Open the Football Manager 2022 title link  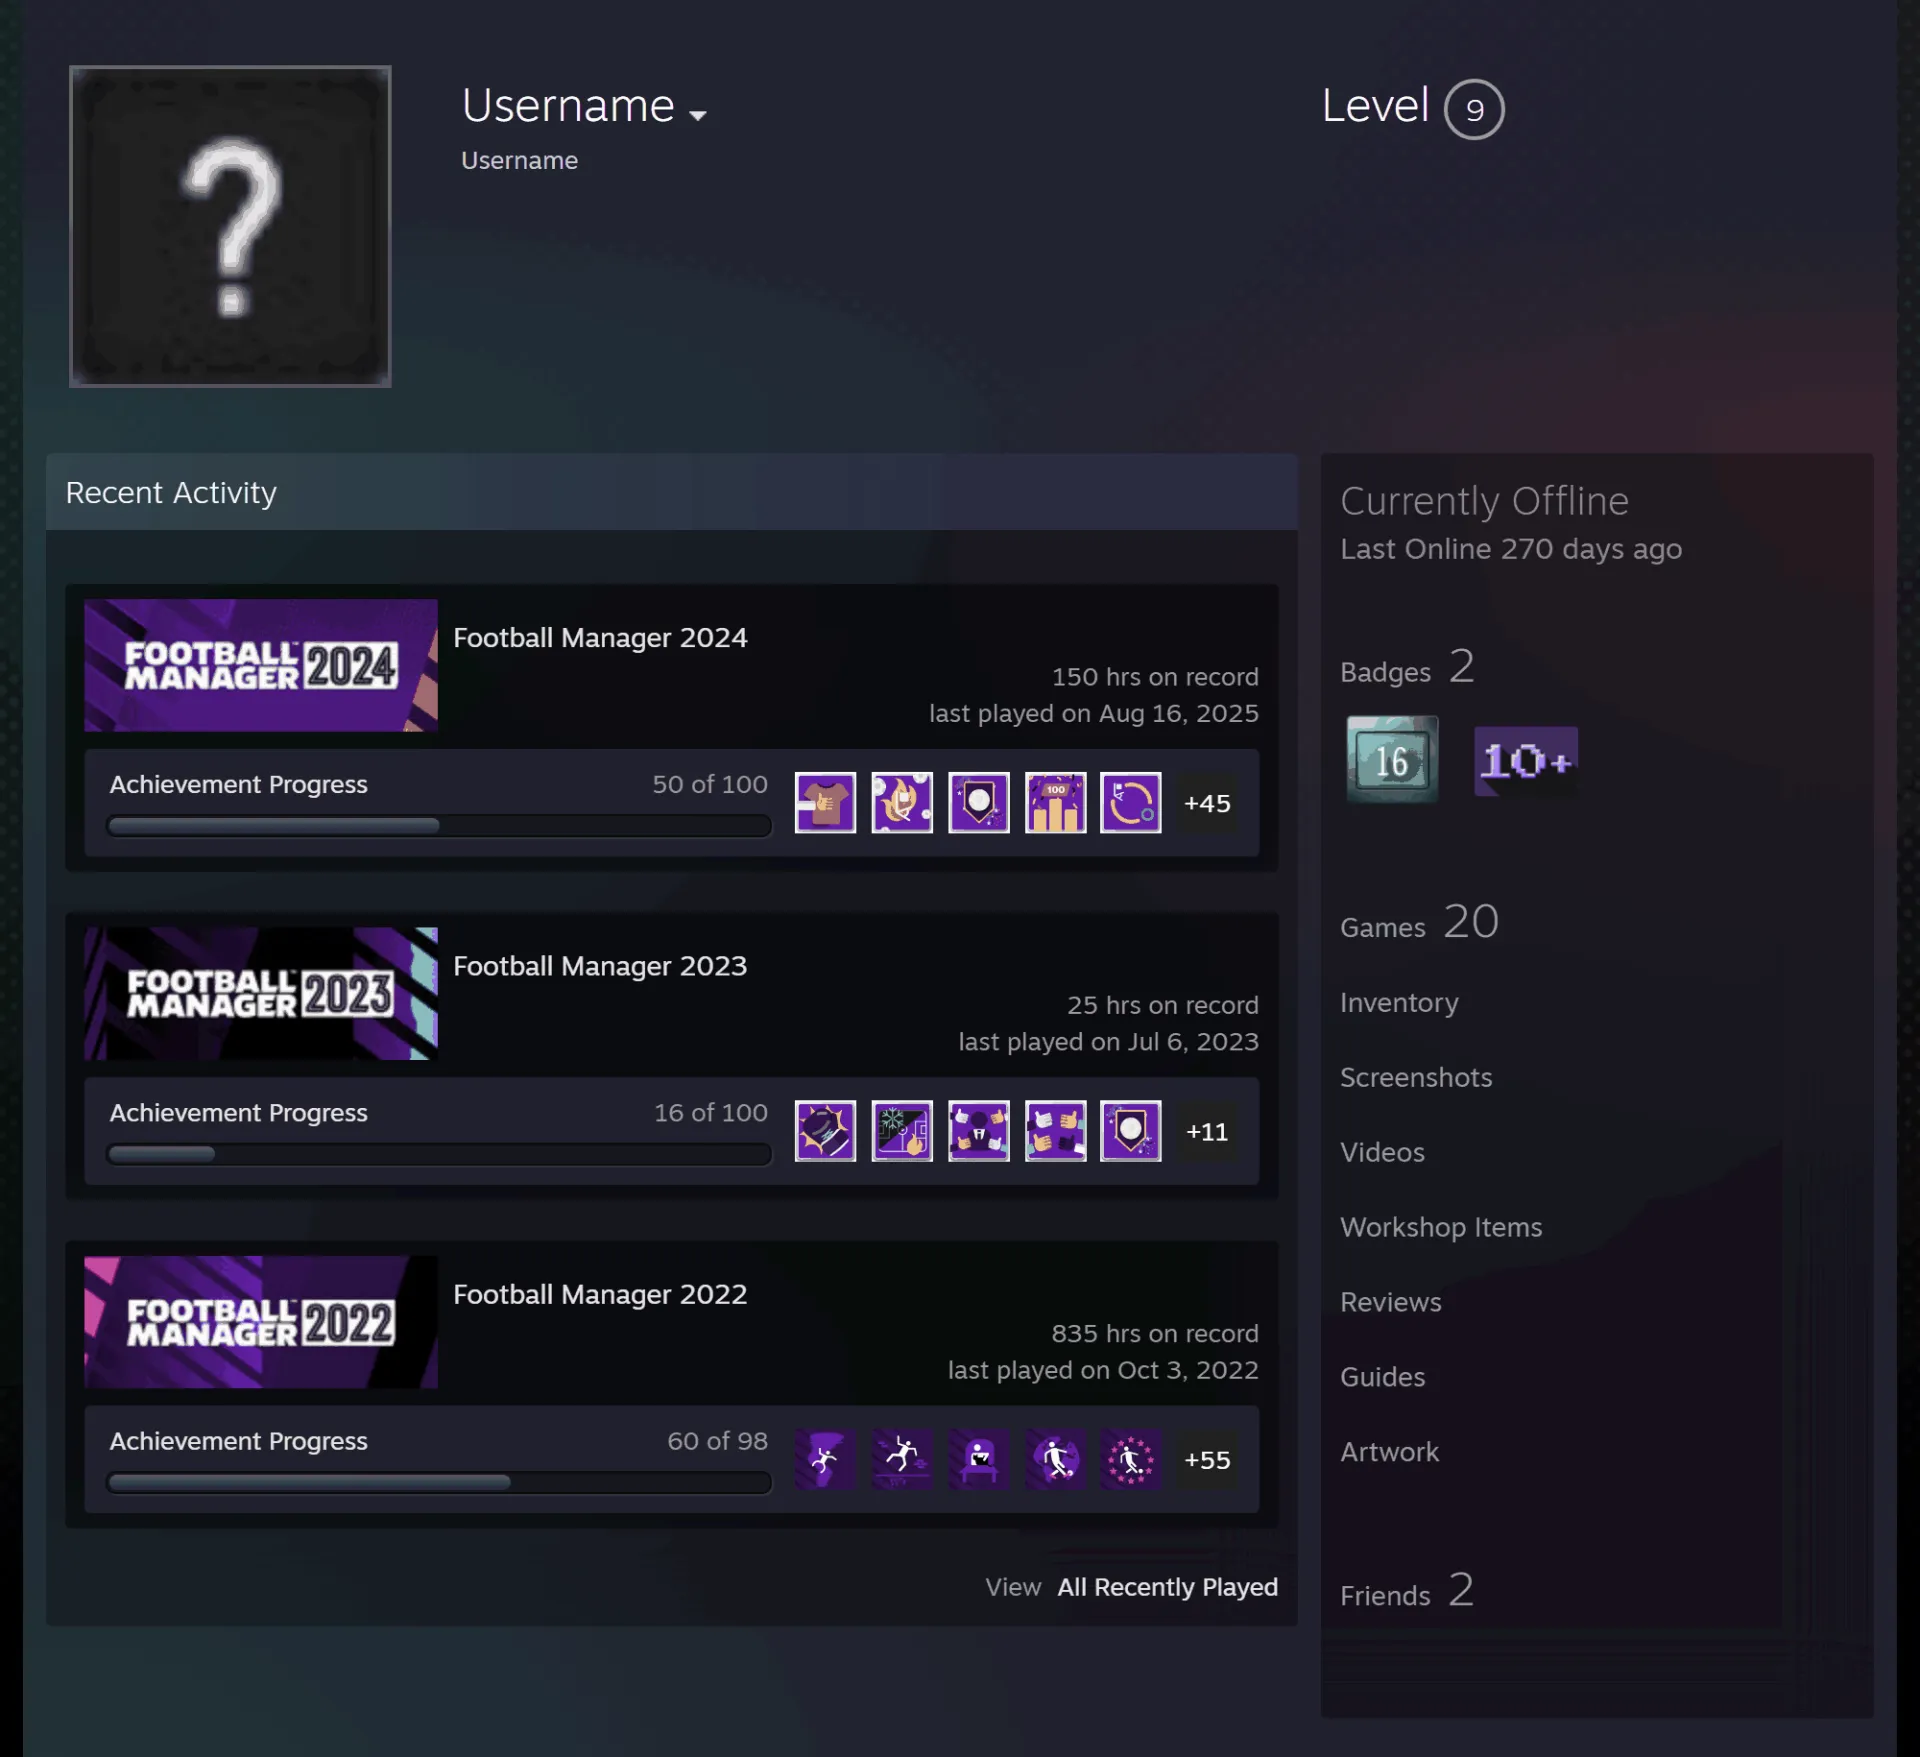point(600,1294)
